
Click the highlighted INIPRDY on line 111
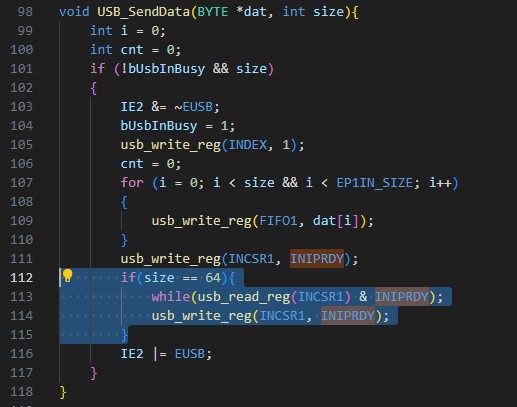[x=317, y=259]
